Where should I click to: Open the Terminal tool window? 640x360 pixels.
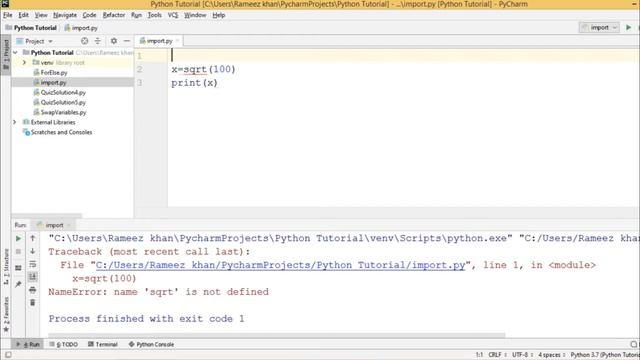pos(103,344)
